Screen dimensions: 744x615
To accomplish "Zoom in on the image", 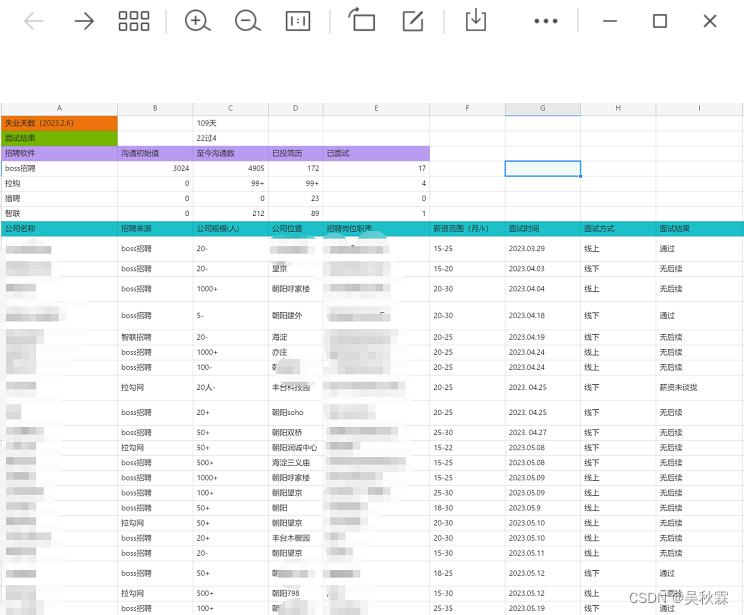I will pos(197,21).
